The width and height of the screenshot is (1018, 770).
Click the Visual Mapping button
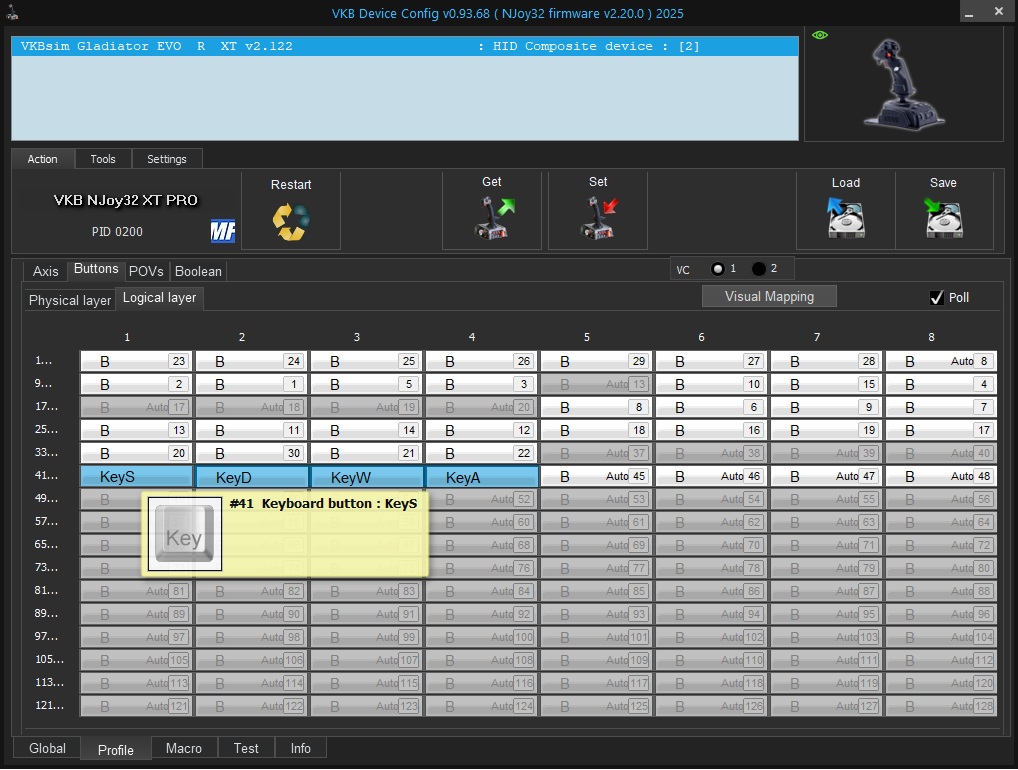[769, 296]
